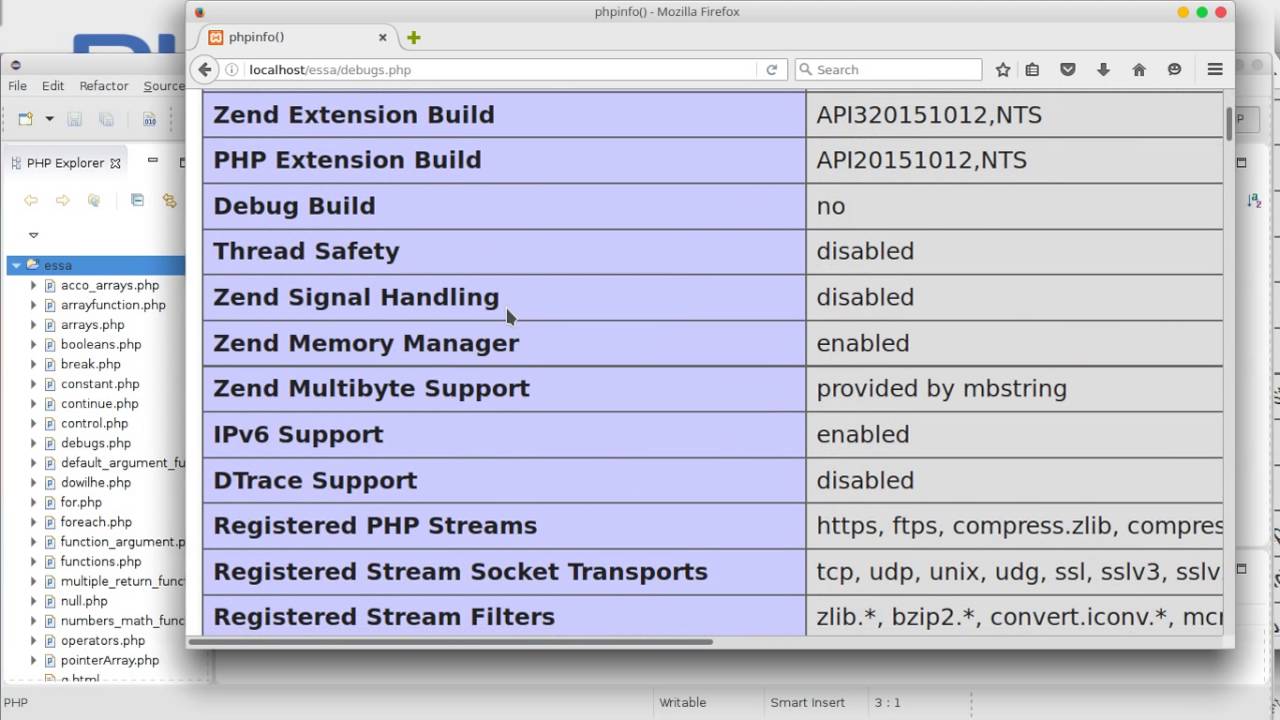Viewport: 1280px width, 720px height.
Task: Show site information icon beside the URL
Action: click(232, 70)
